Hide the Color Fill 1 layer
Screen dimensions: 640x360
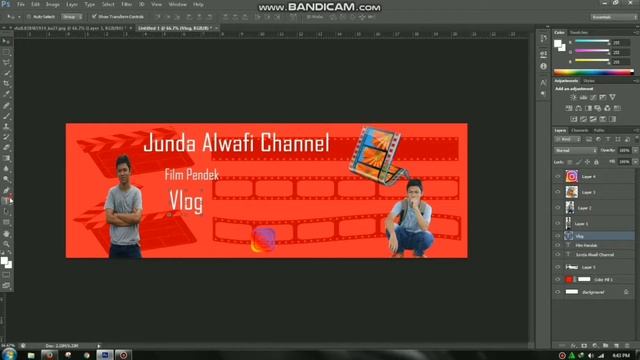tap(558, 280)
